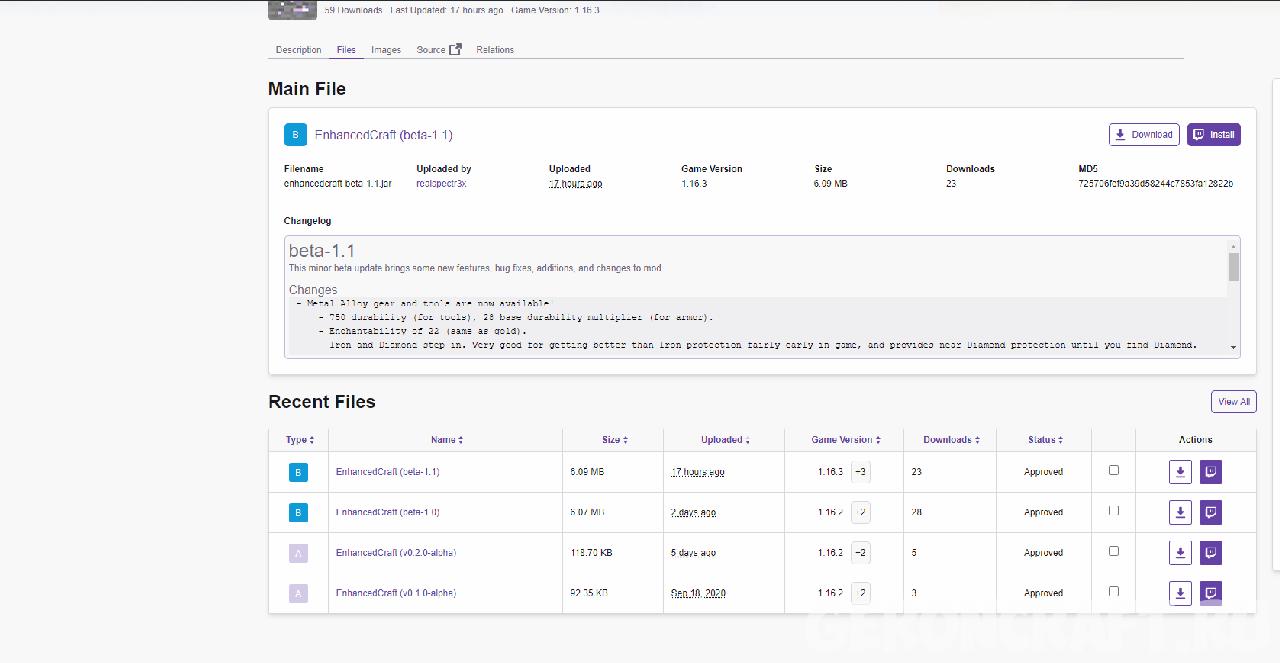Image resolution: width=1280 pixels, height=663 pixels.
Task: Click Twitch install icon for v0.2.0-alpha row
Action: (x=1210, y=553)
